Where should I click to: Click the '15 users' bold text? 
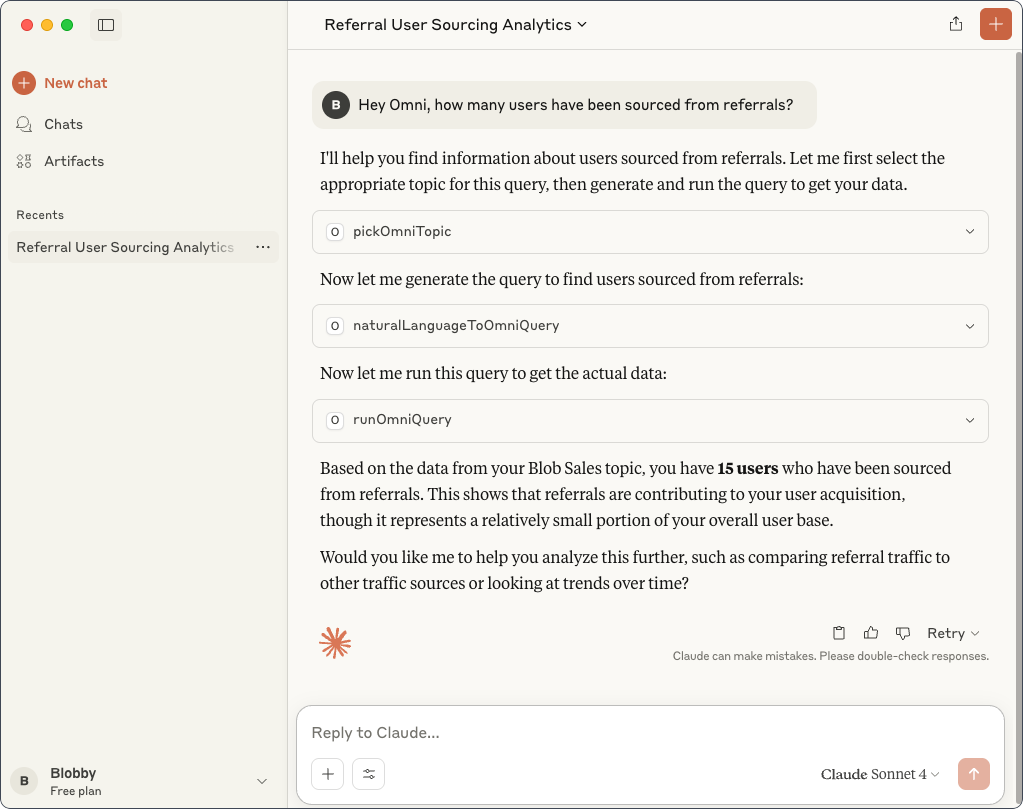748,468
